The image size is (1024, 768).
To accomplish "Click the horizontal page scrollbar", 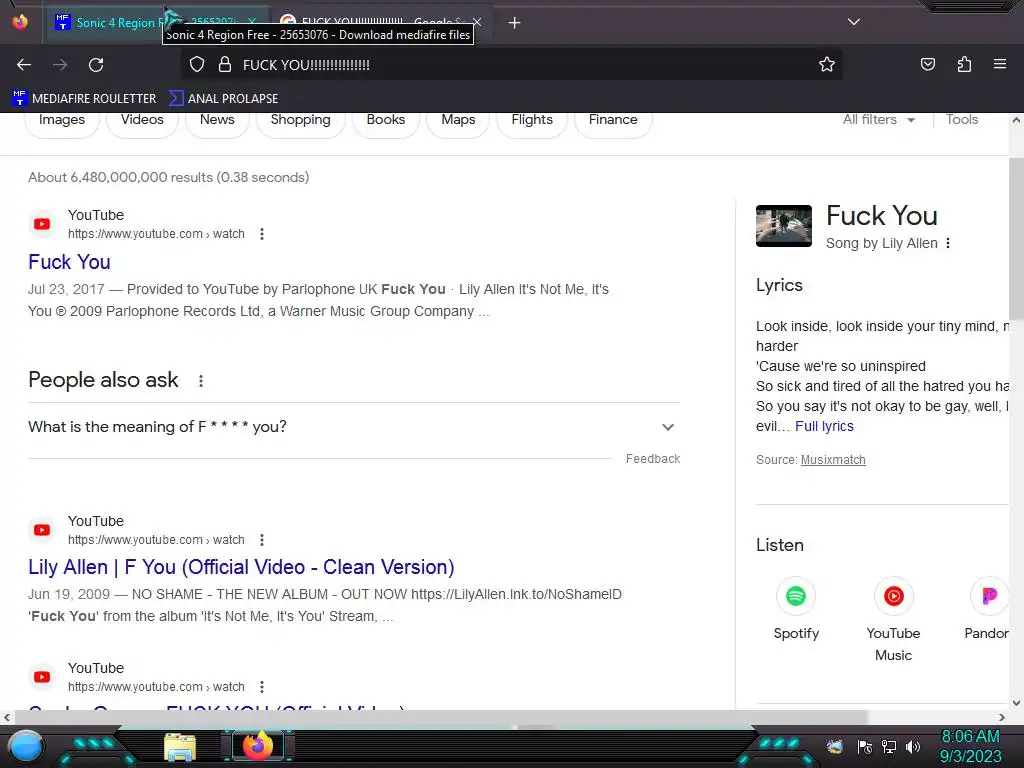I will pyautogui.click(x=441, y=717).
